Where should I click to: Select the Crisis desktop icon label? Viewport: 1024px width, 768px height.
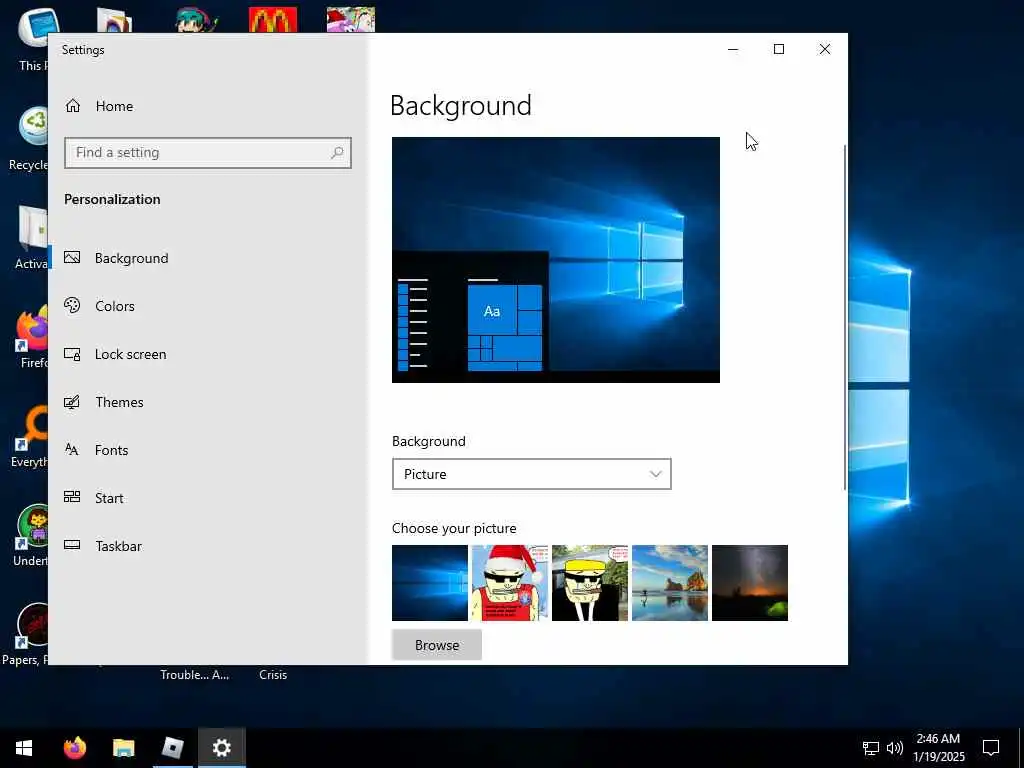point(273,675)
